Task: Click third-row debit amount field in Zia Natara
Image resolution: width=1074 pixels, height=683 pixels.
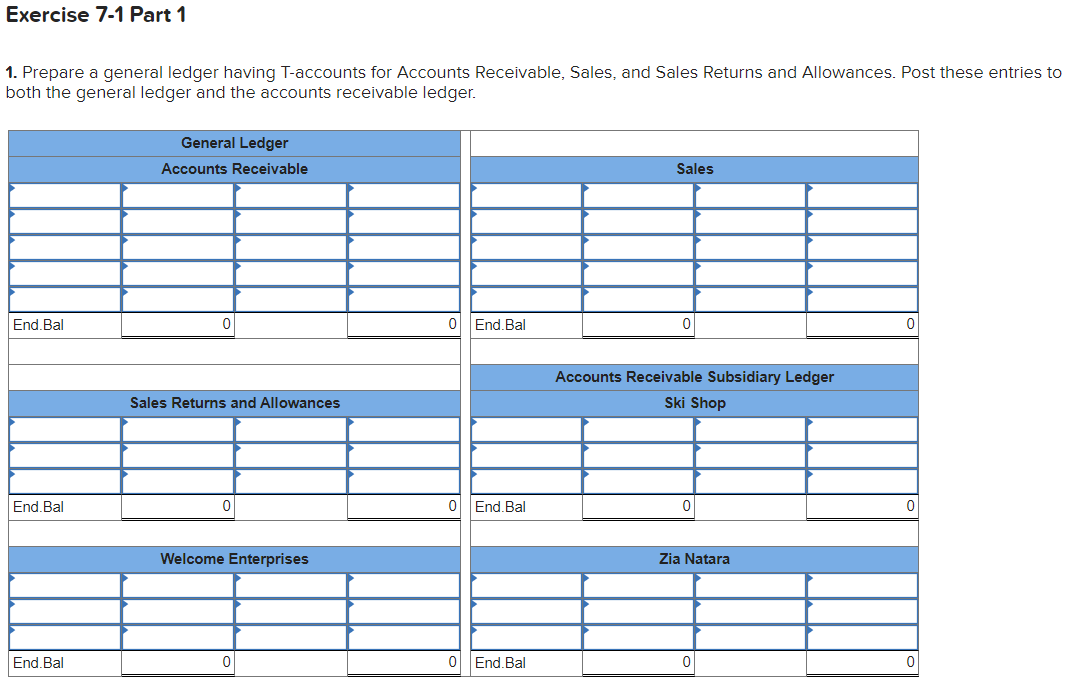Action: [638, 638]
